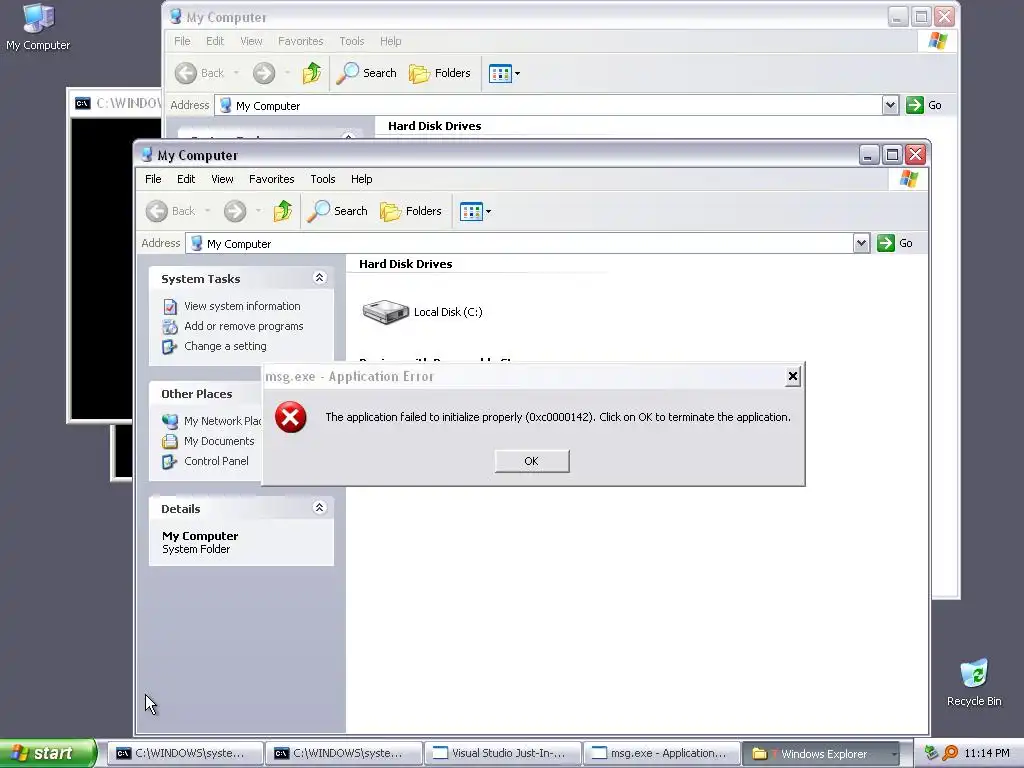Viewport: 1024px width, 768px height.
Task: Switch to msg.exe - Application taskbar button
Action: (660, 754)
